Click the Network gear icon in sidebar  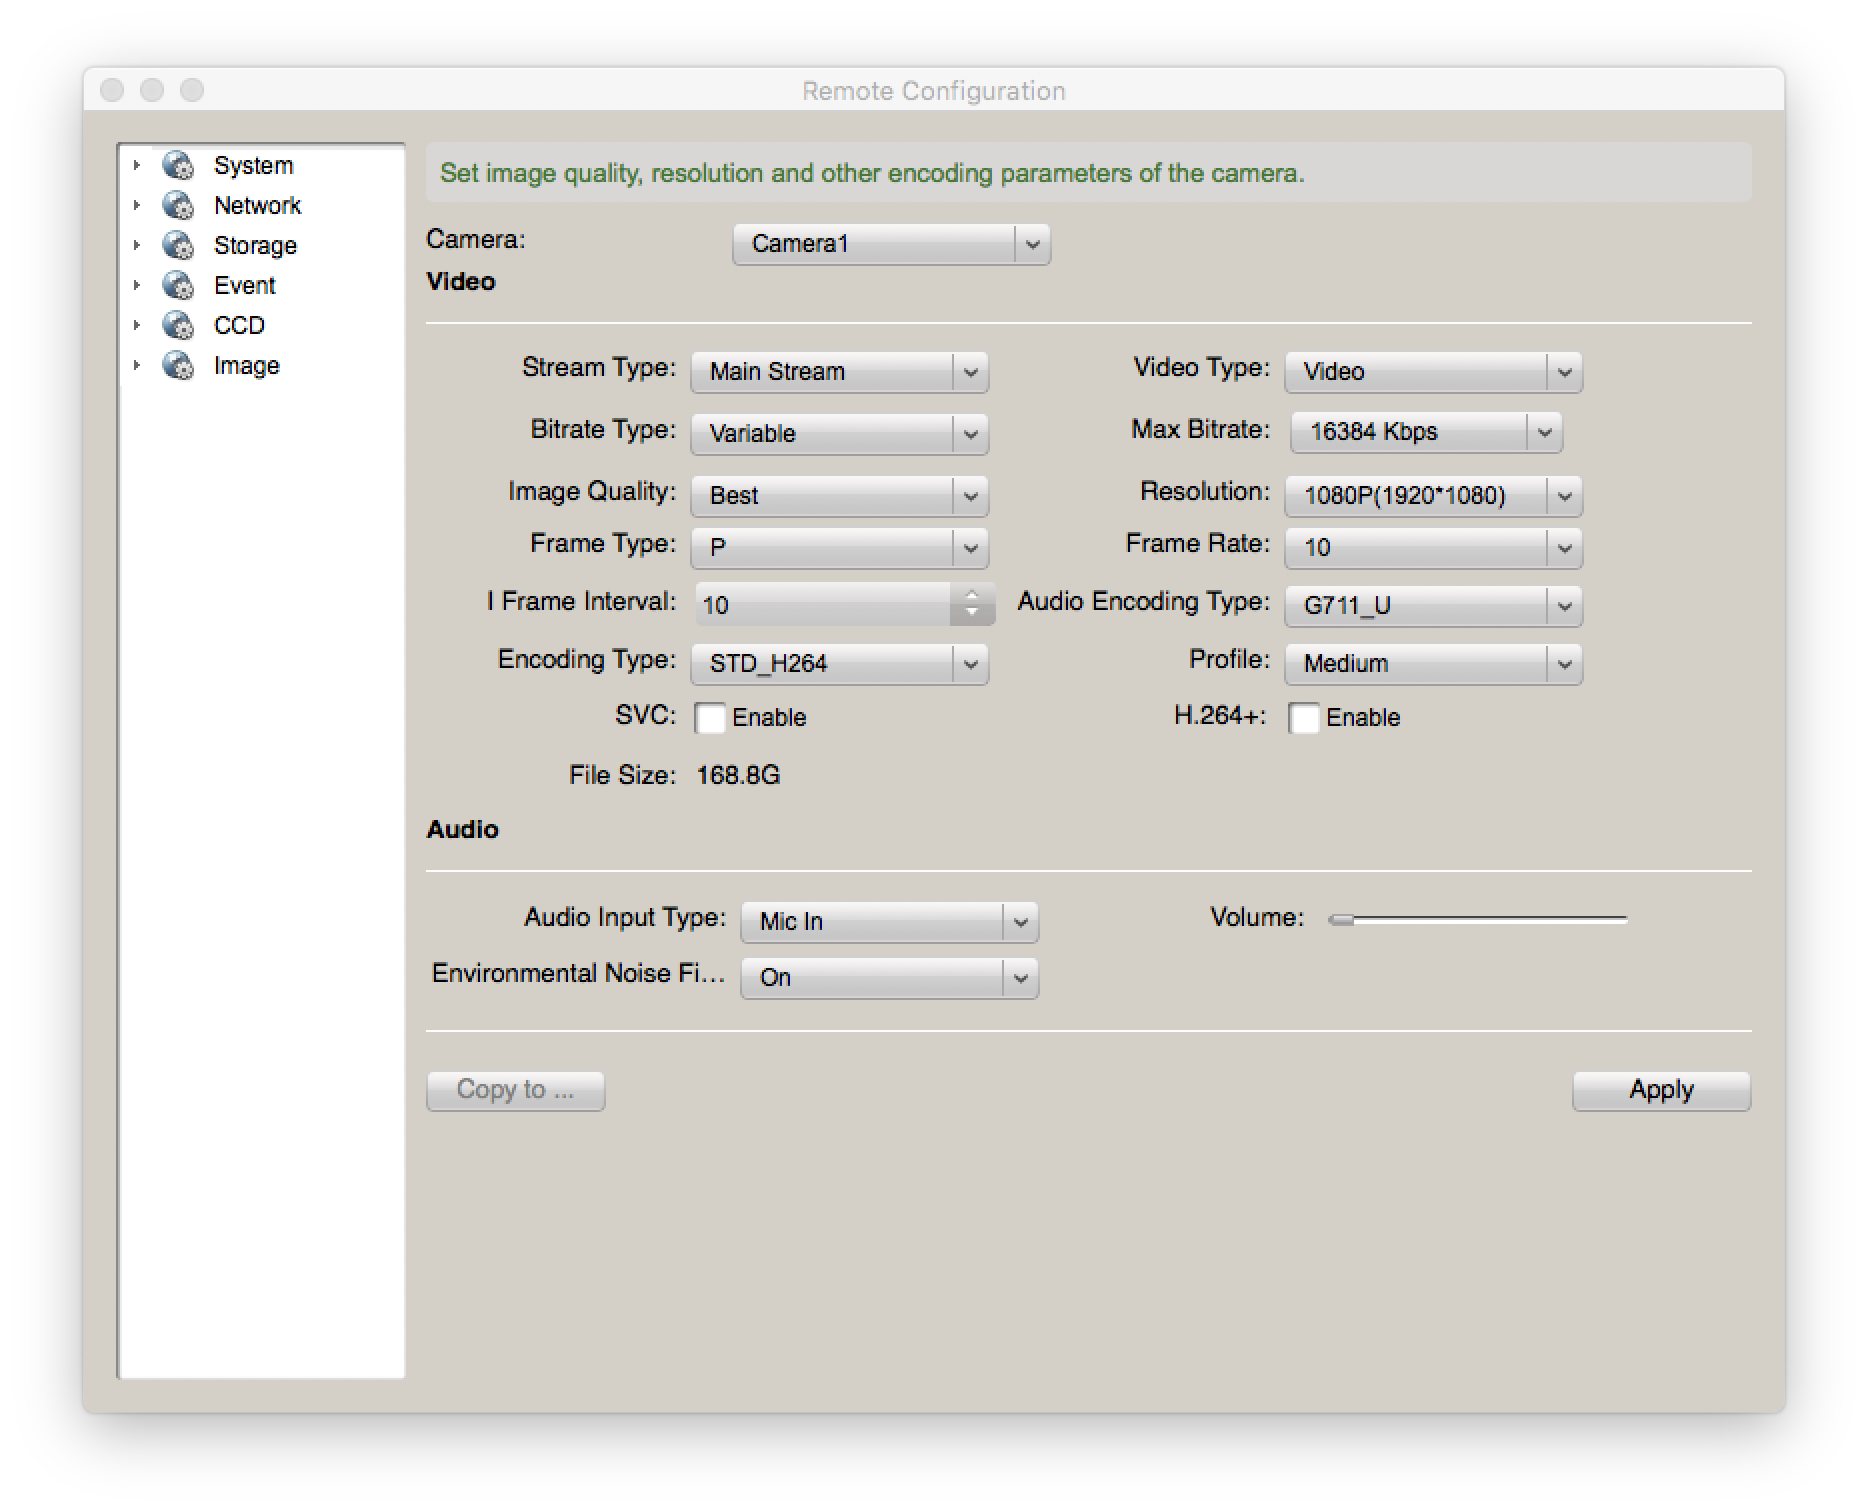[178, 205]
